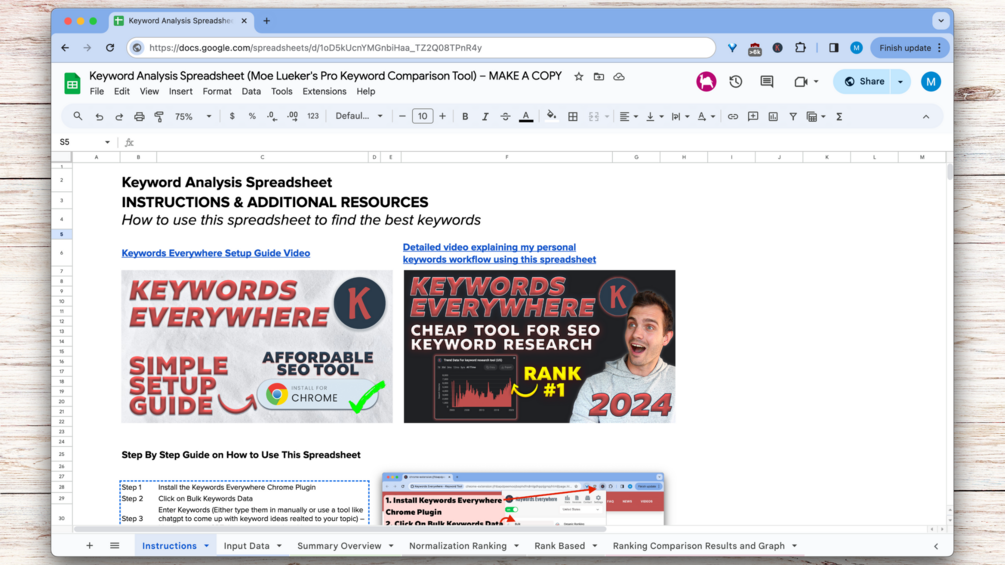Check the cloud document status icon
The width and height of the screenshot is (1005, 565).
click(619, 76)
